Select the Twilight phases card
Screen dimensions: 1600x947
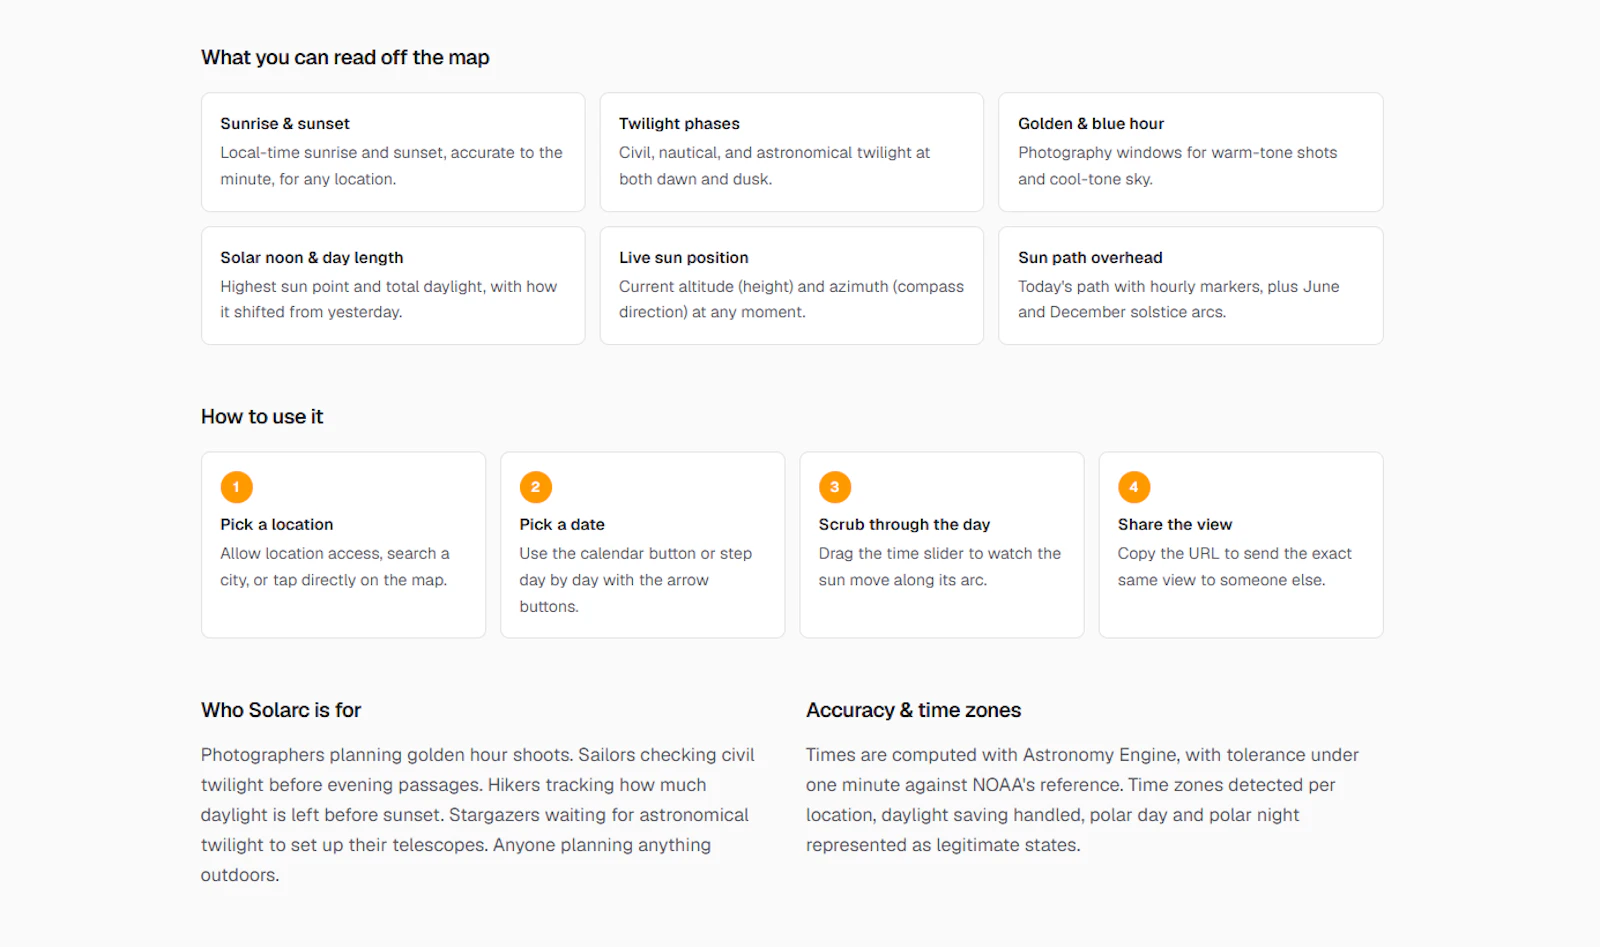791,152
